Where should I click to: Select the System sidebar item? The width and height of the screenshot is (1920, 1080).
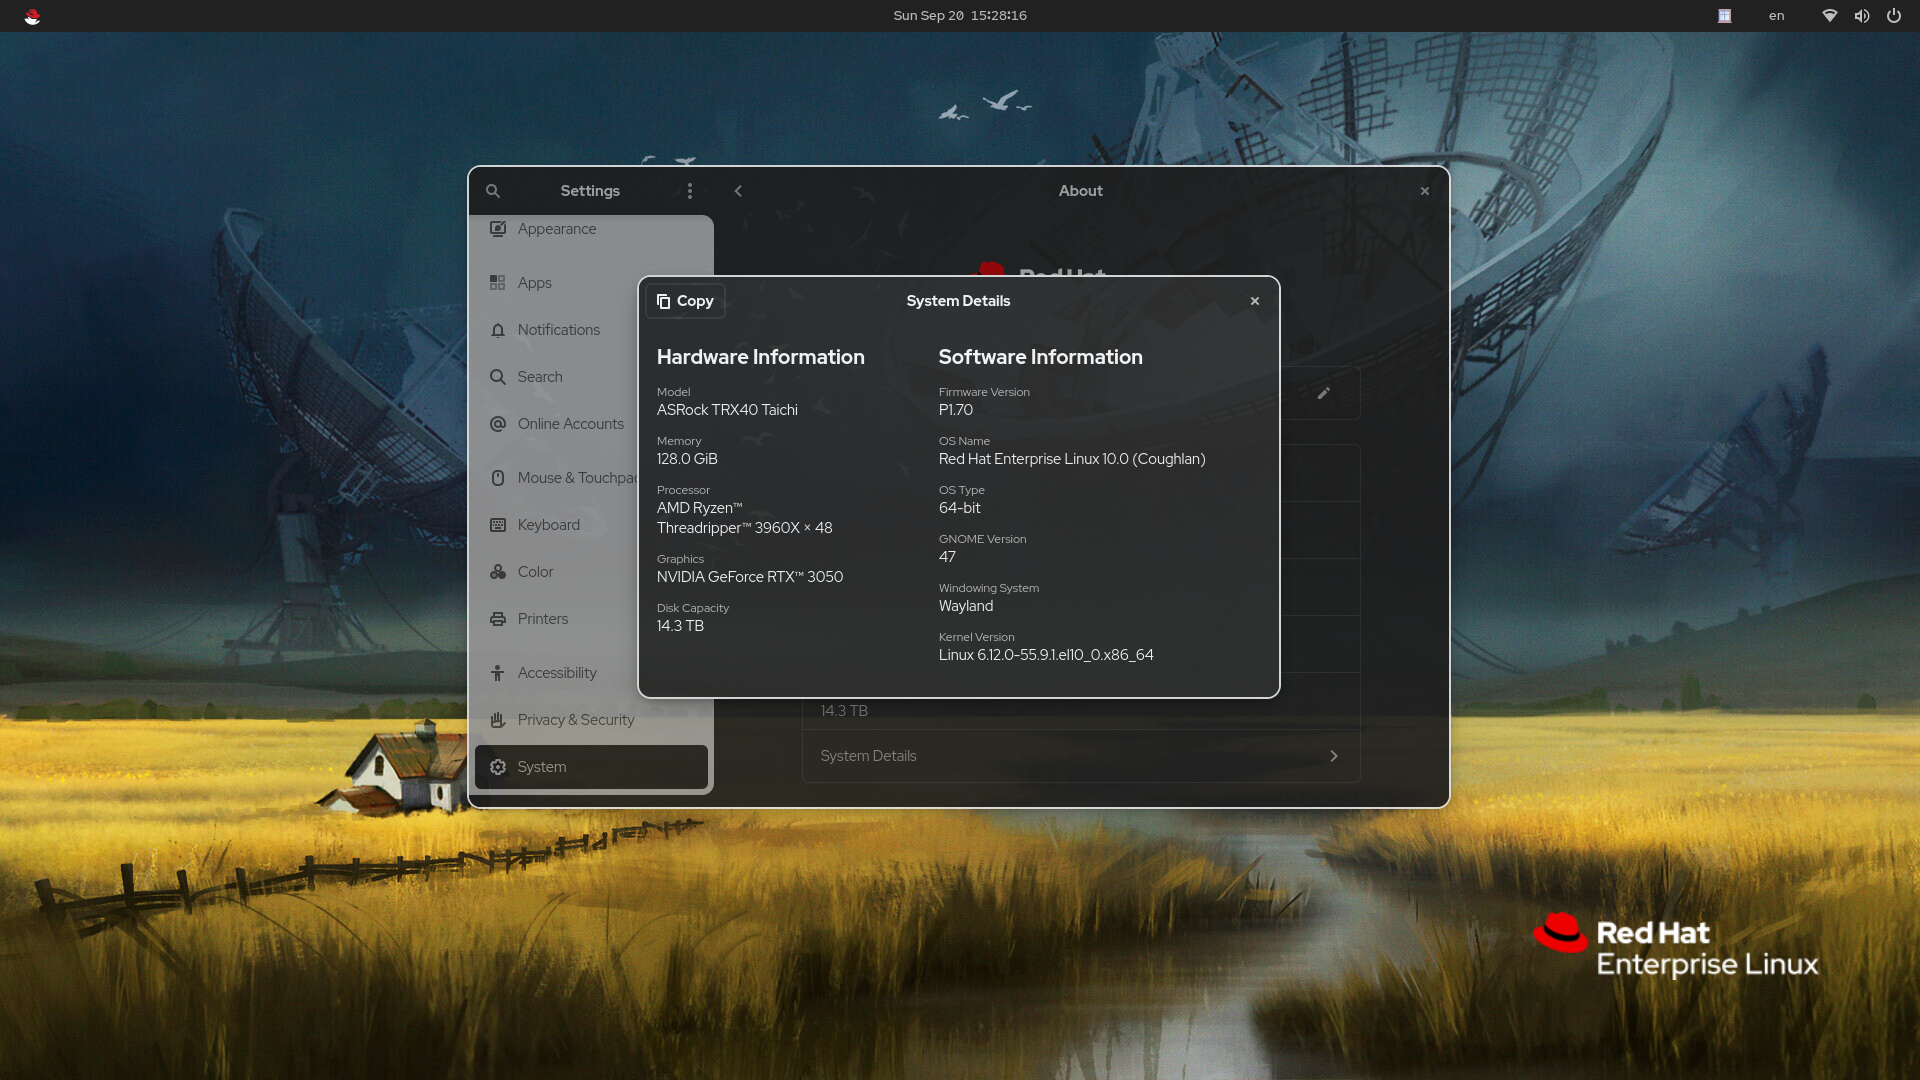[591, 767]
